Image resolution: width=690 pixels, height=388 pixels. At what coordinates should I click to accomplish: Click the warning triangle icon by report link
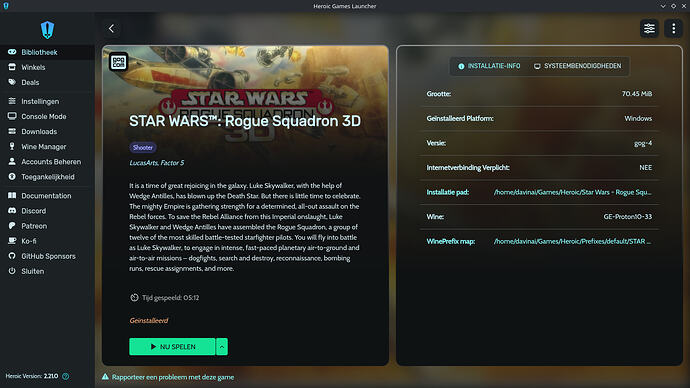pyautogui.click(x=105, y=377)
